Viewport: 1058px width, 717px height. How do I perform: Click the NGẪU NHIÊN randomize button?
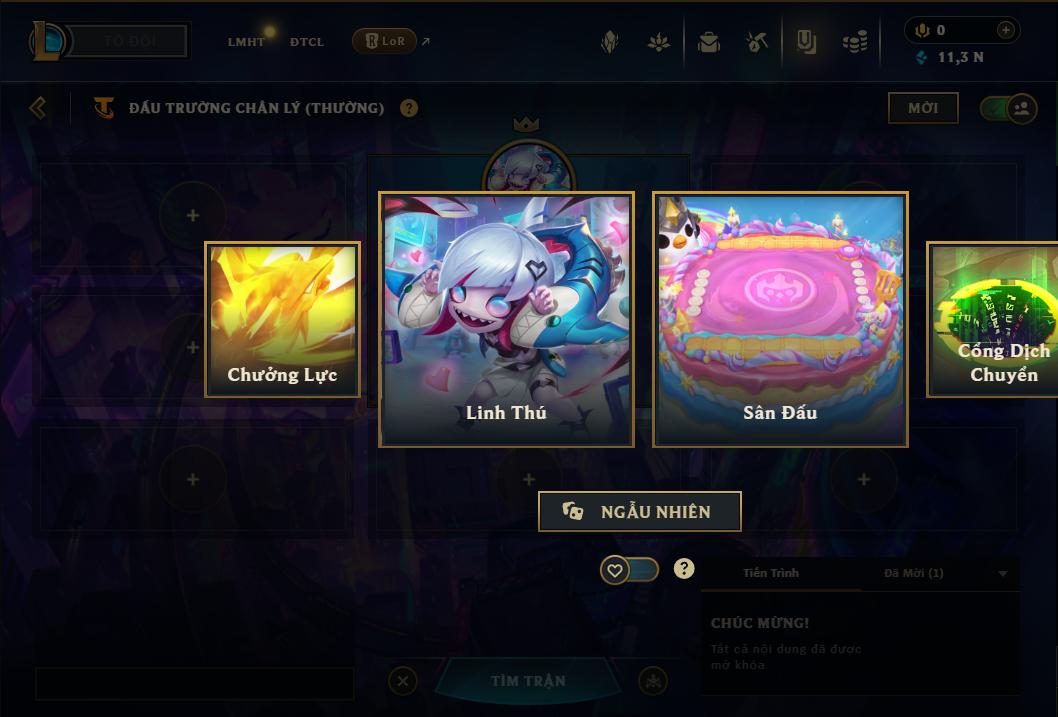[640, 511]
